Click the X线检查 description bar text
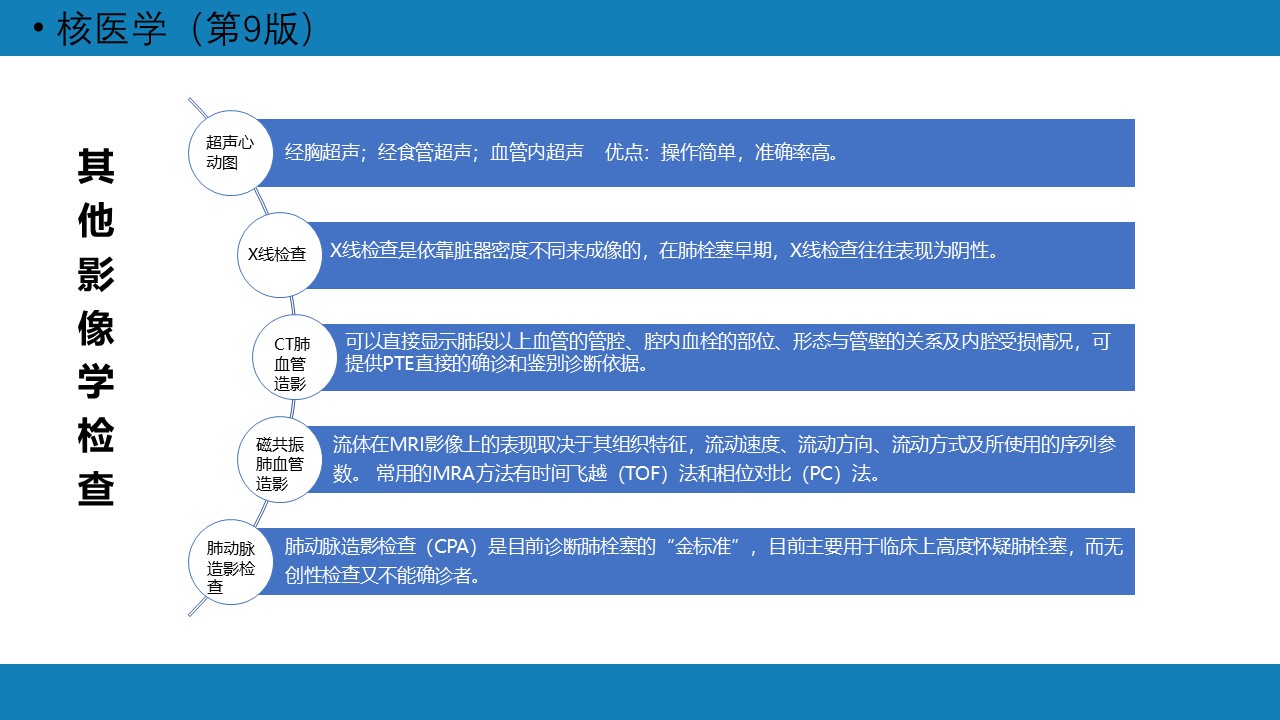 tap(665, 251)
